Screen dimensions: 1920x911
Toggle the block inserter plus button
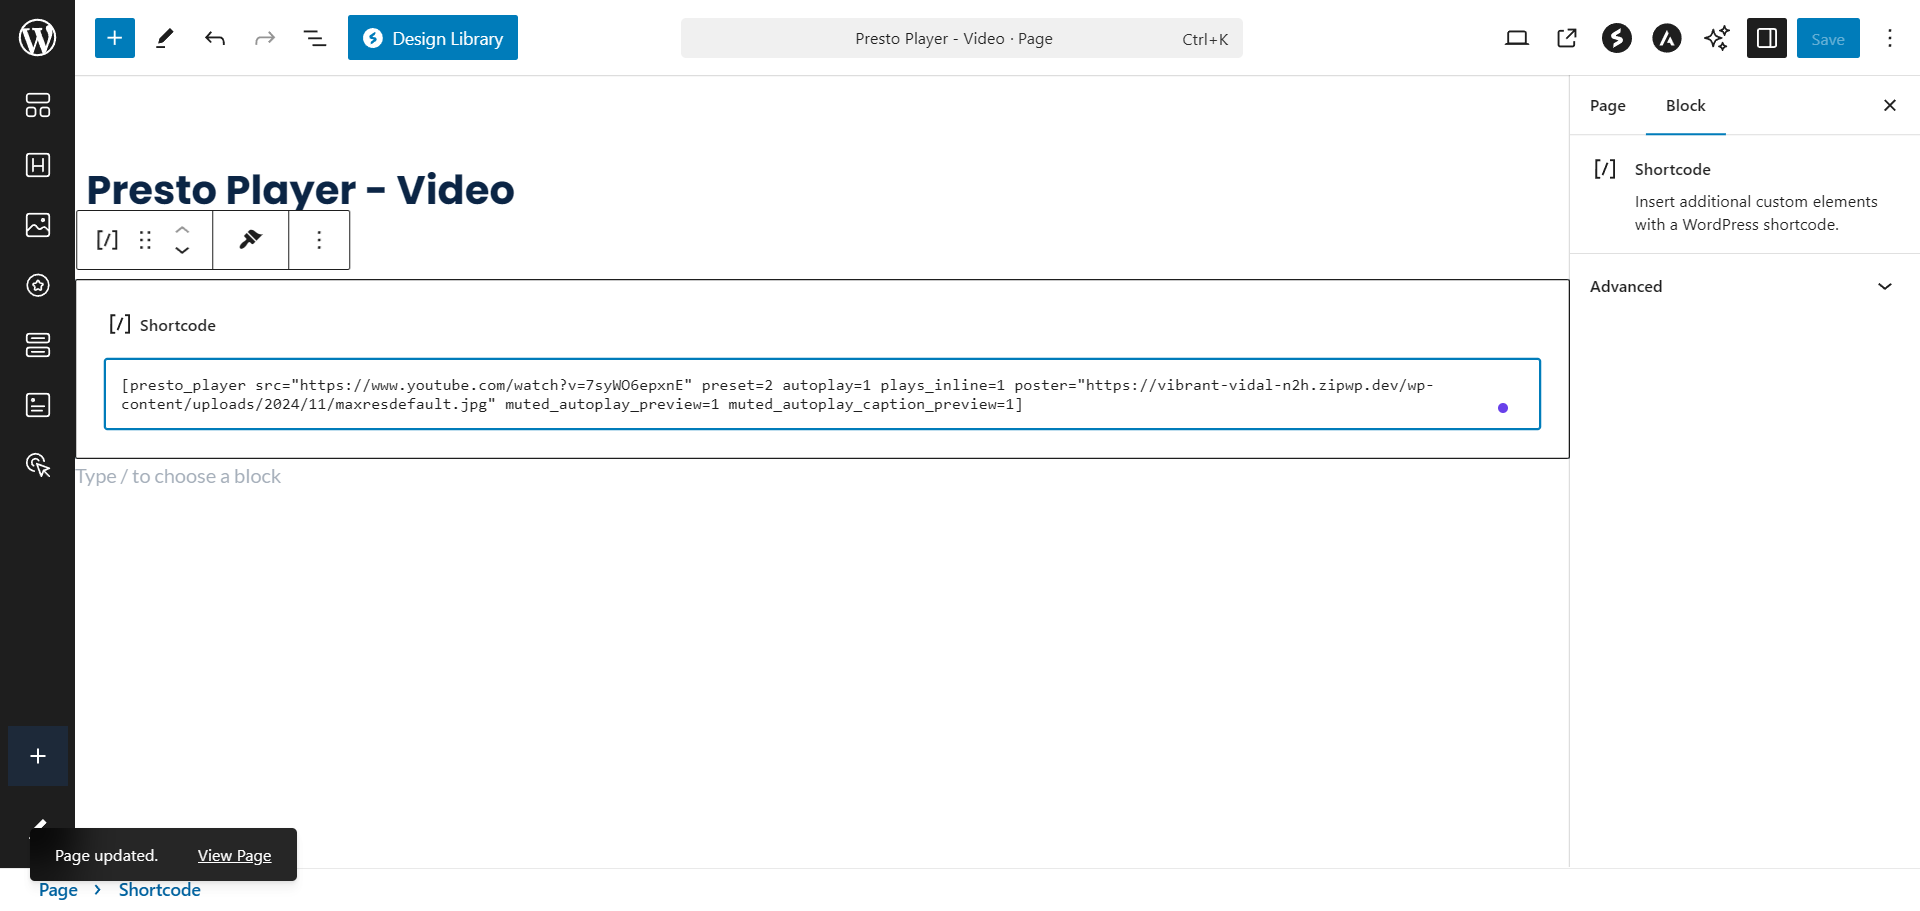click(x=115, y=38)
